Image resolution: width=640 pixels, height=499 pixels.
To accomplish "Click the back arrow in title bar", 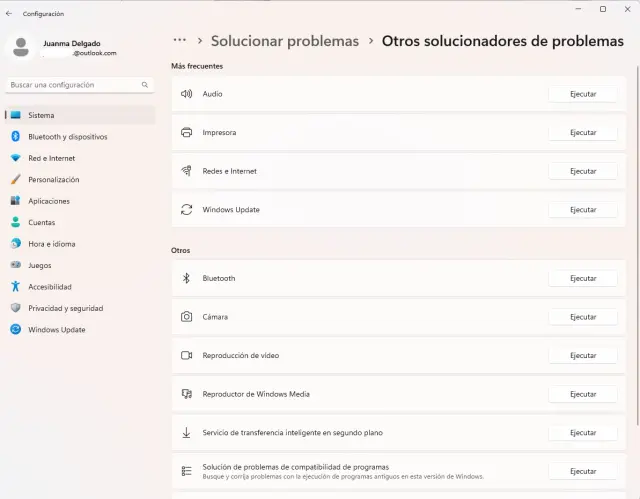I will (9, 14).
